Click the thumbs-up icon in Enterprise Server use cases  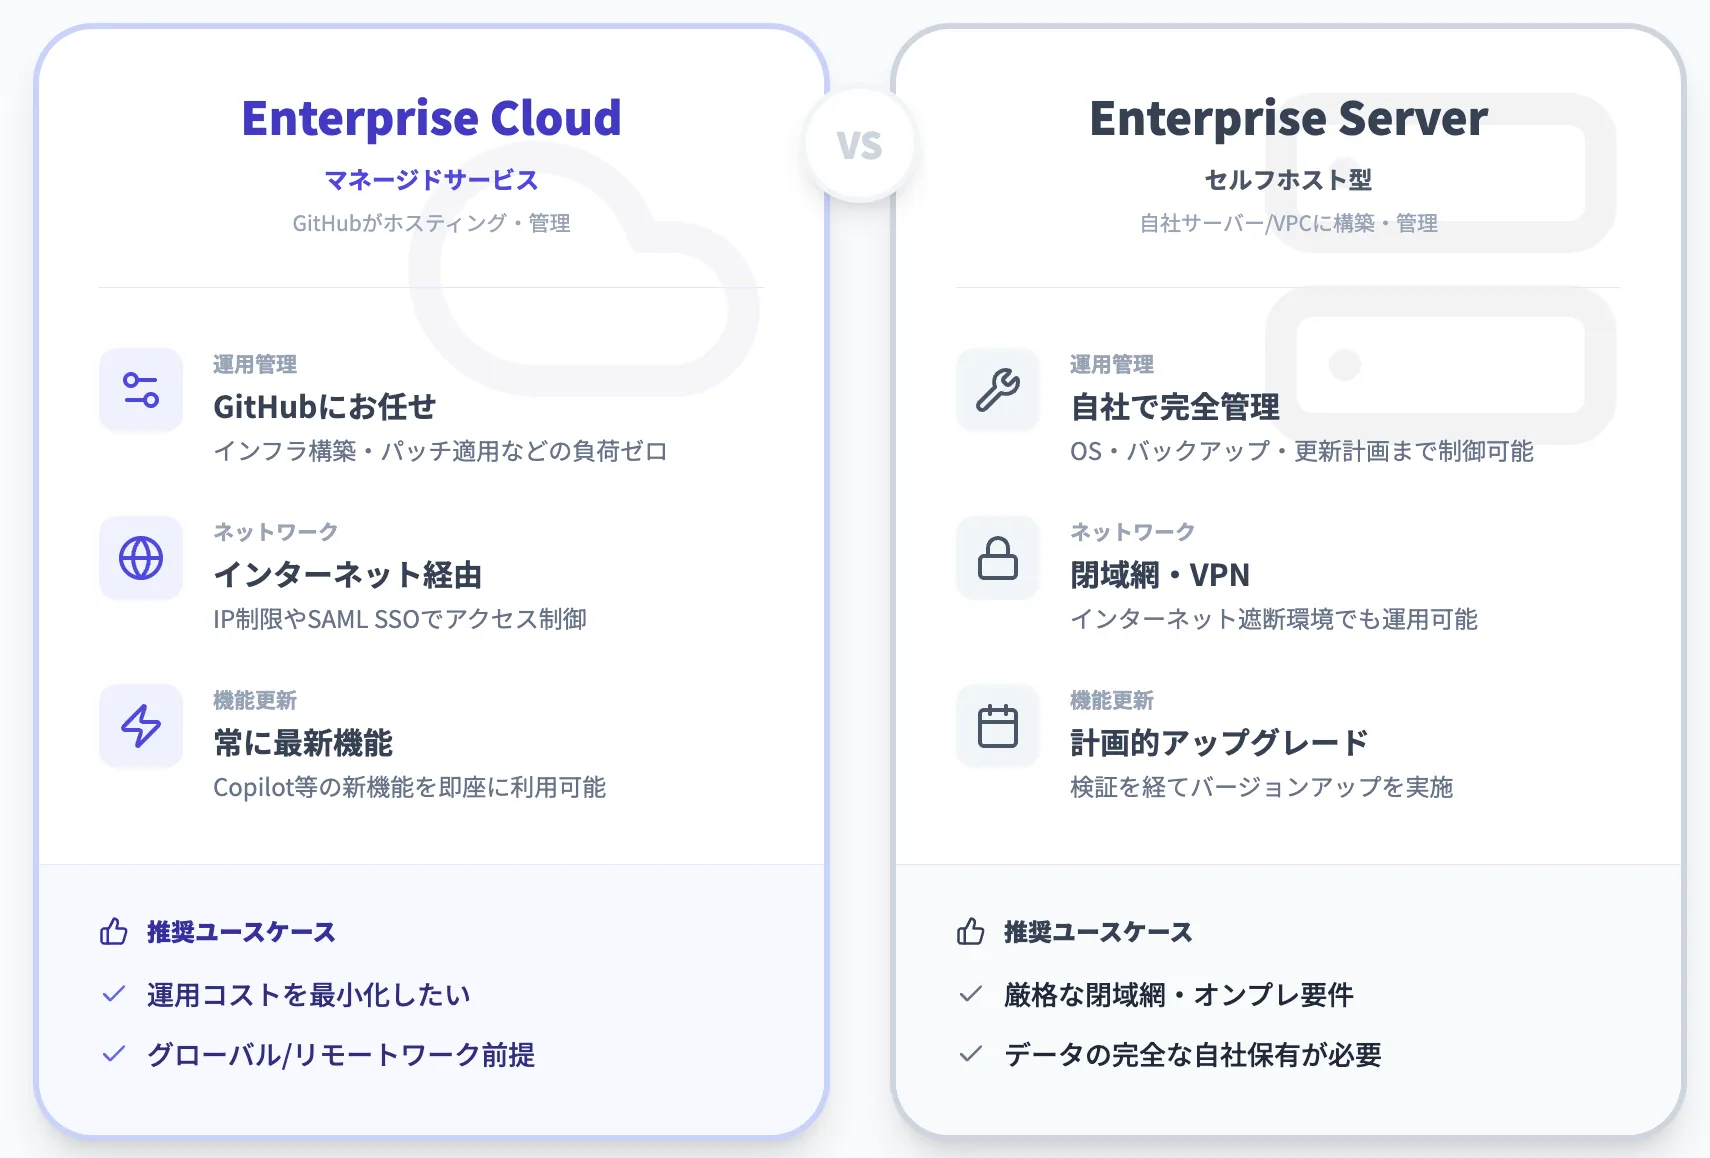point(970,932)
